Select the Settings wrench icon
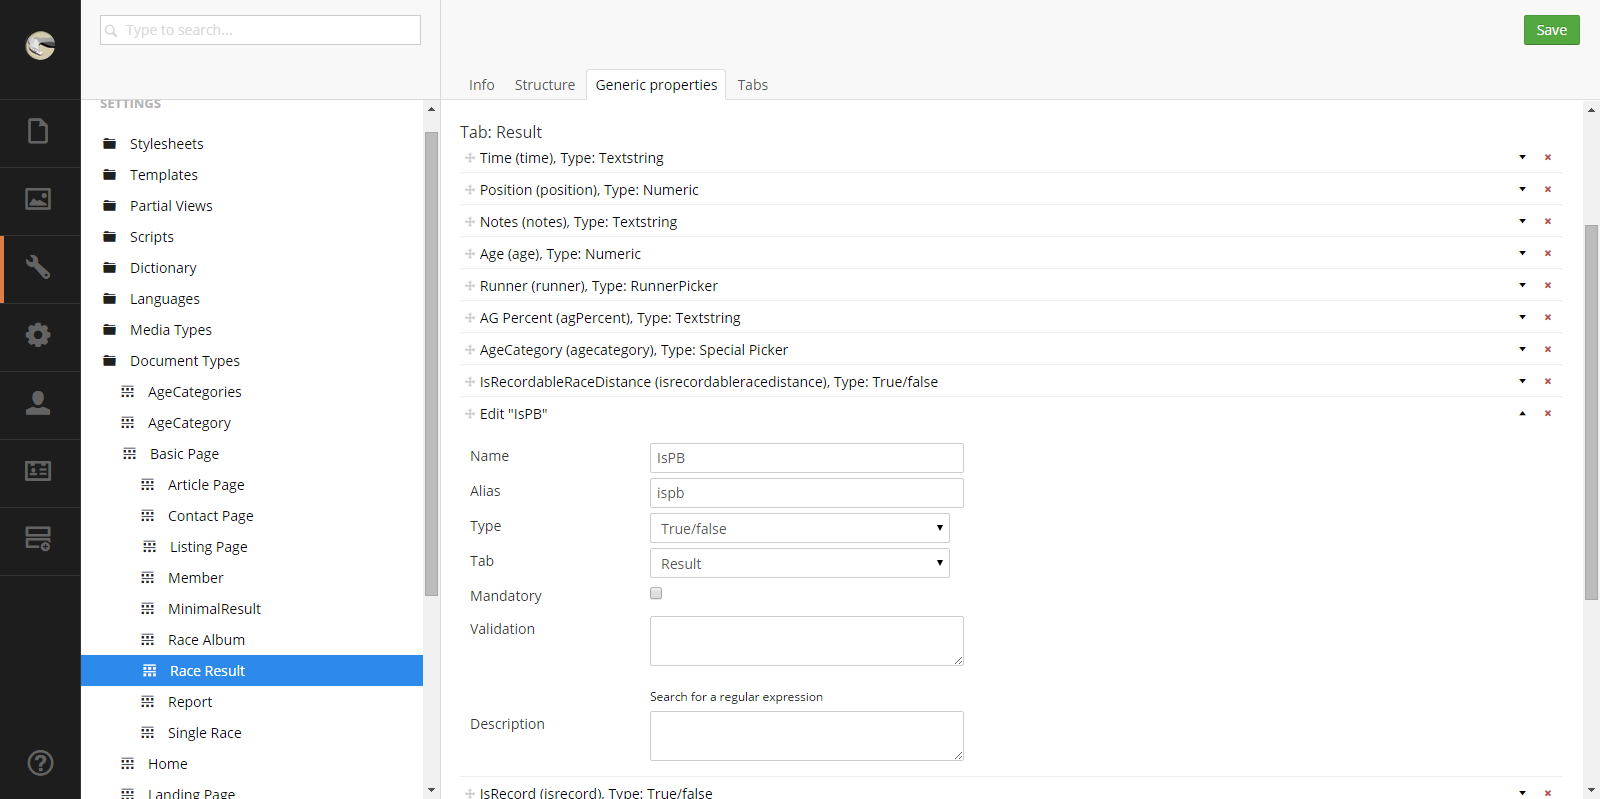The width and height of the screenshot is (1600, 799). tap(38, 267)
